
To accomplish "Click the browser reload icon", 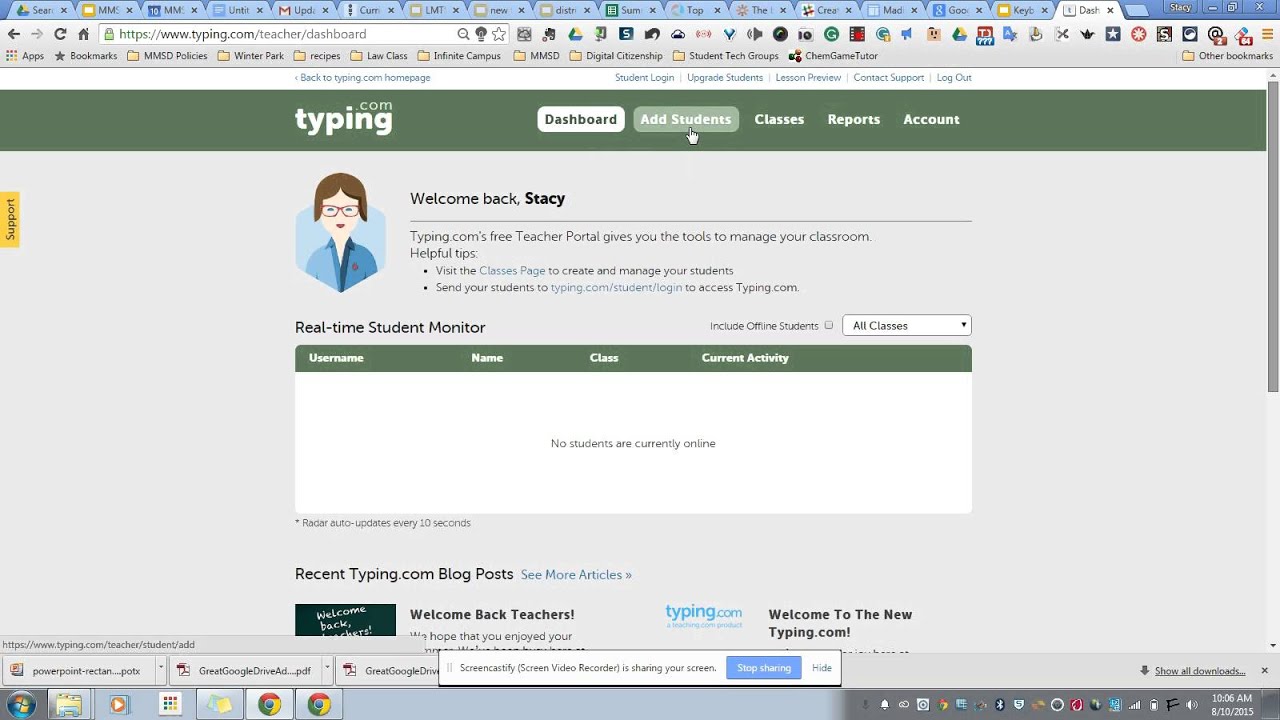I will click(x=60, y=34).
